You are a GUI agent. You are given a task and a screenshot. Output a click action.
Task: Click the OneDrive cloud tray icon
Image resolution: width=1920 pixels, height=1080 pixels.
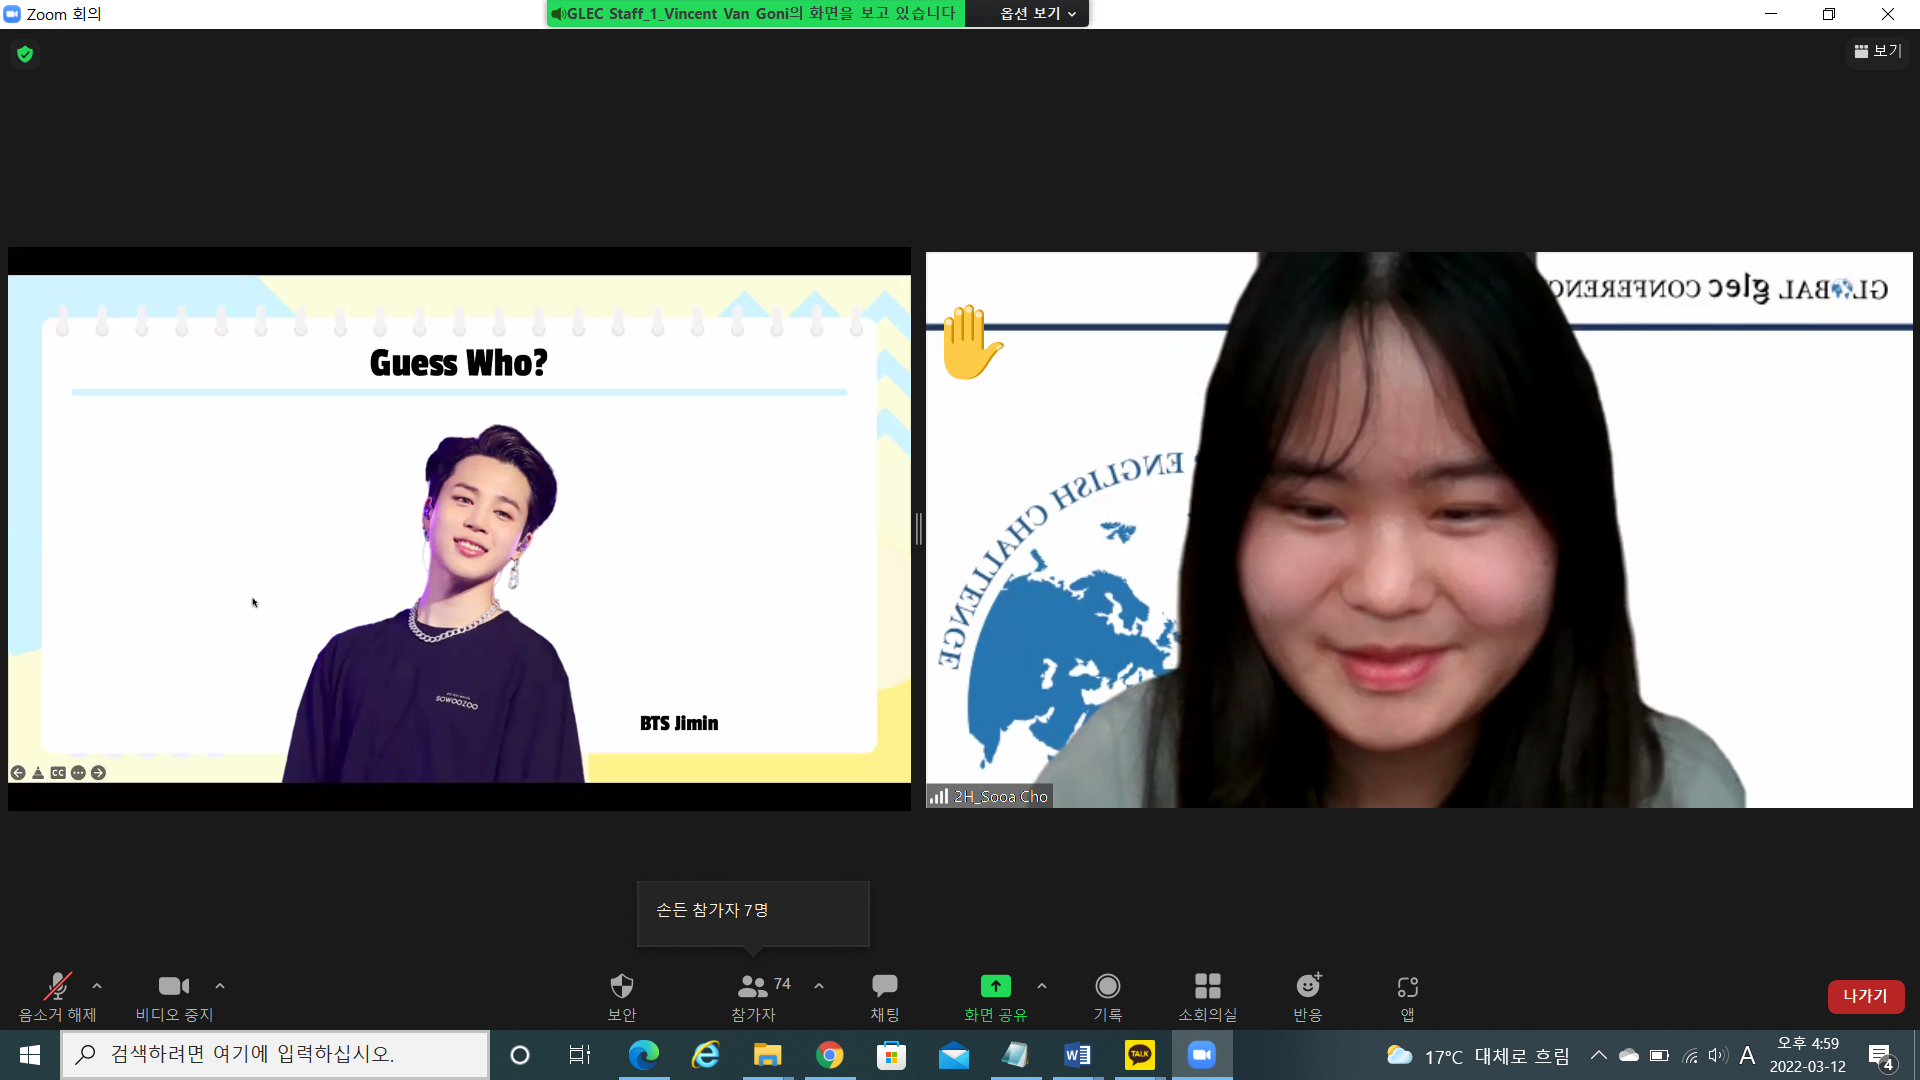[x=1629, y=1055]
